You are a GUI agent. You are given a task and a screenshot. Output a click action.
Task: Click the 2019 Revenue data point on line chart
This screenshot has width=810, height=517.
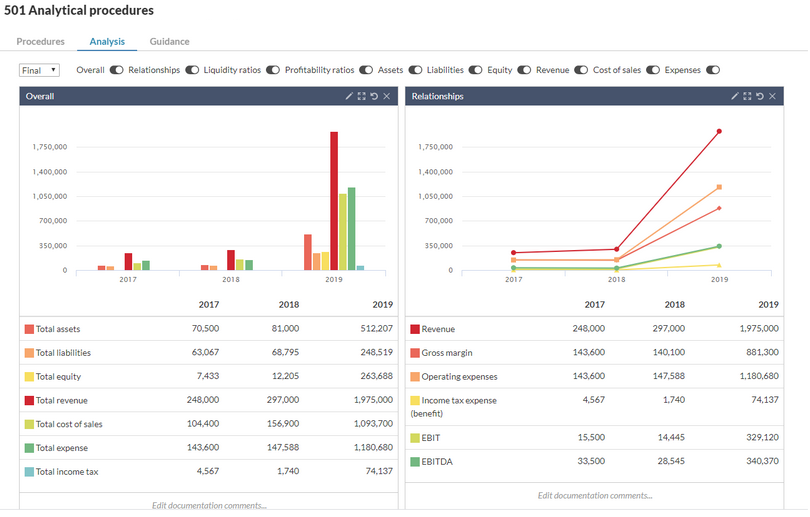click(719, 131)
